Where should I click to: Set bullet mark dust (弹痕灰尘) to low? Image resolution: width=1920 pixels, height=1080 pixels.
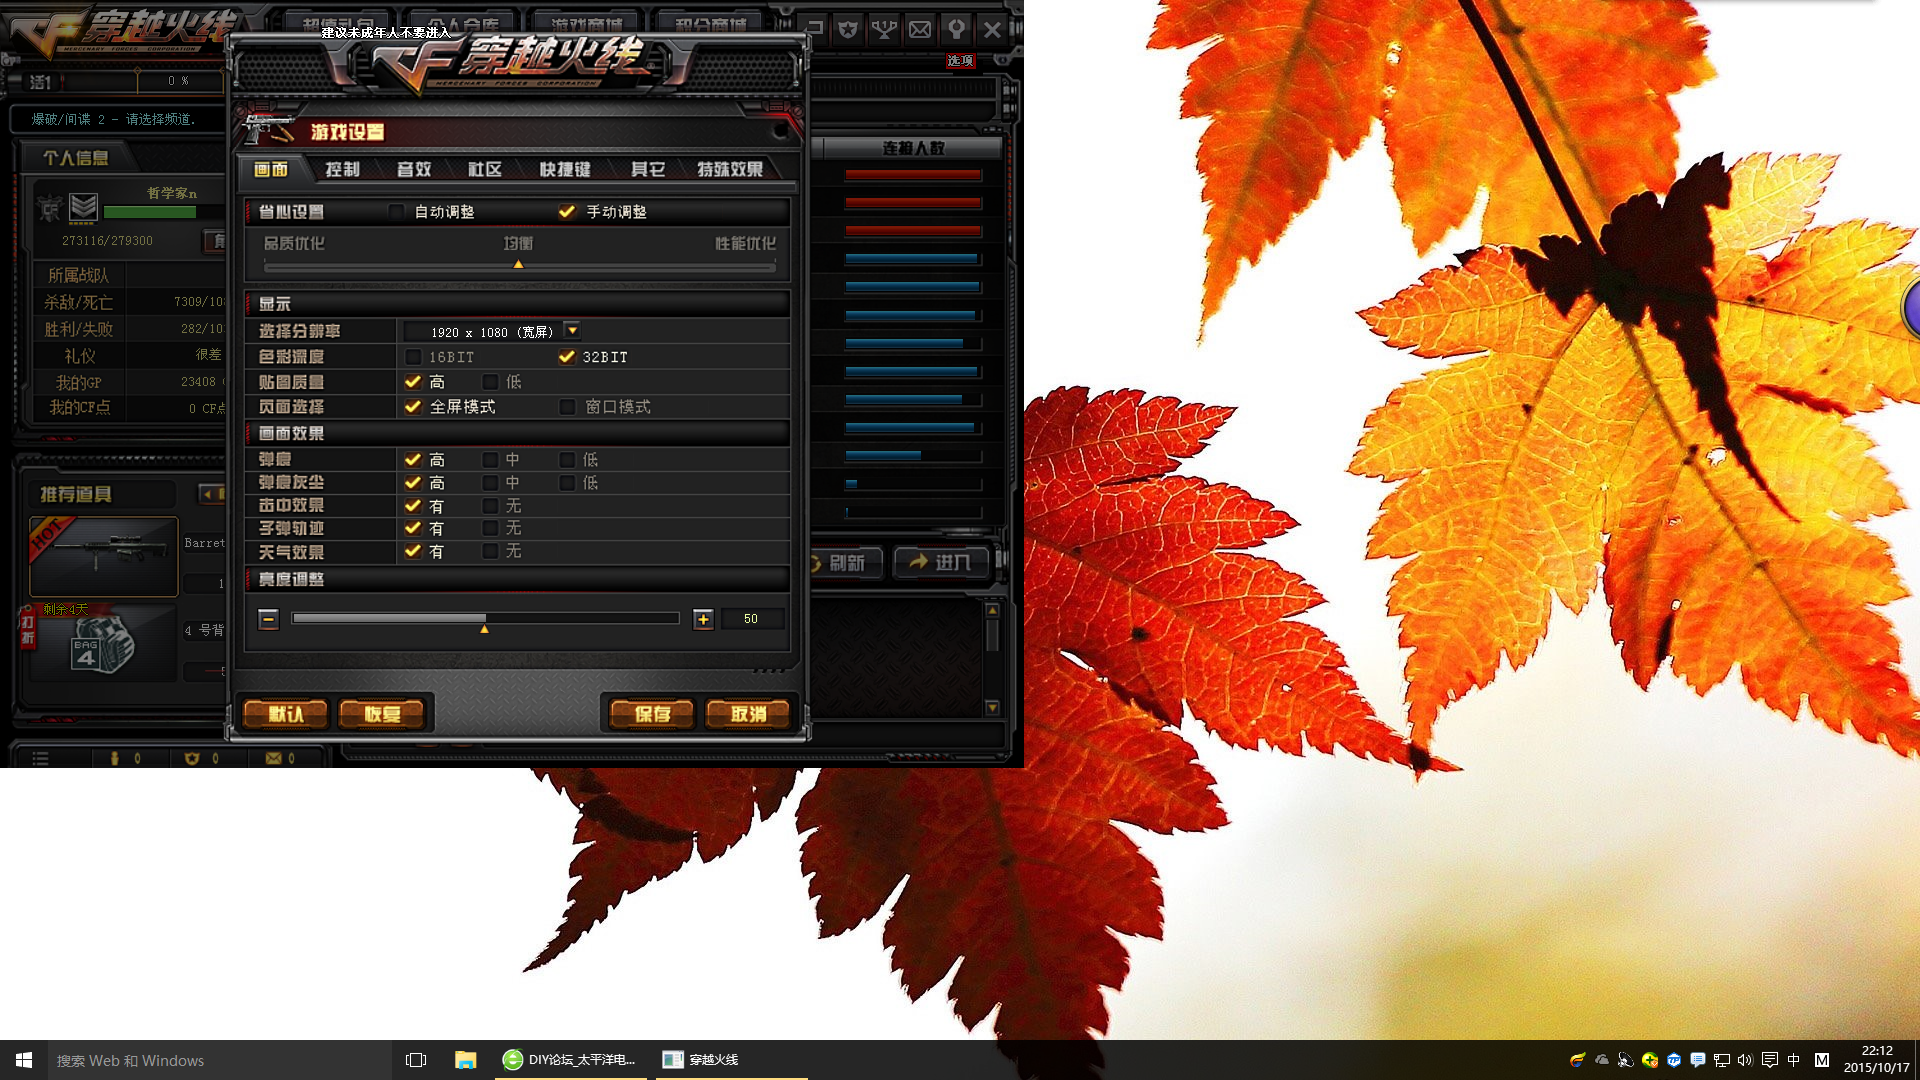coord(567,483)
